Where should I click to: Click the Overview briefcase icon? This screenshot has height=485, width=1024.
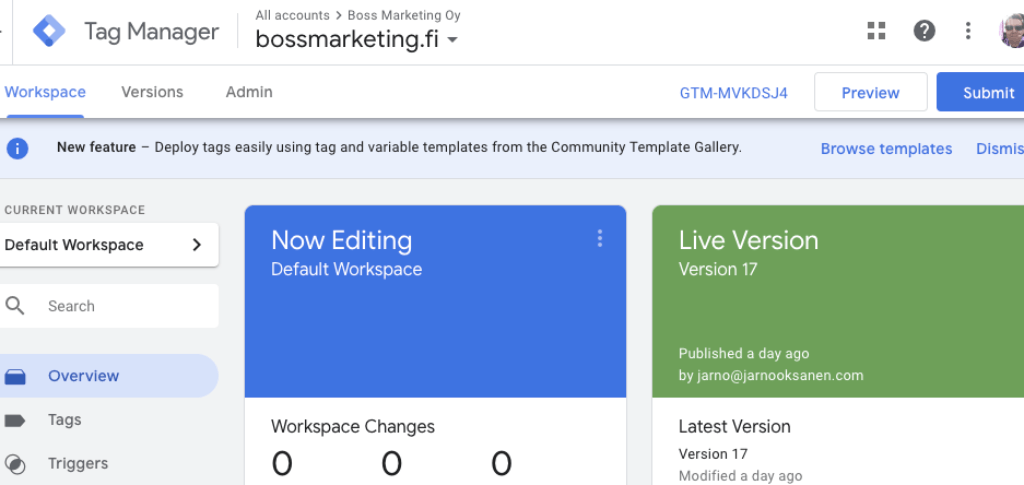15,377
